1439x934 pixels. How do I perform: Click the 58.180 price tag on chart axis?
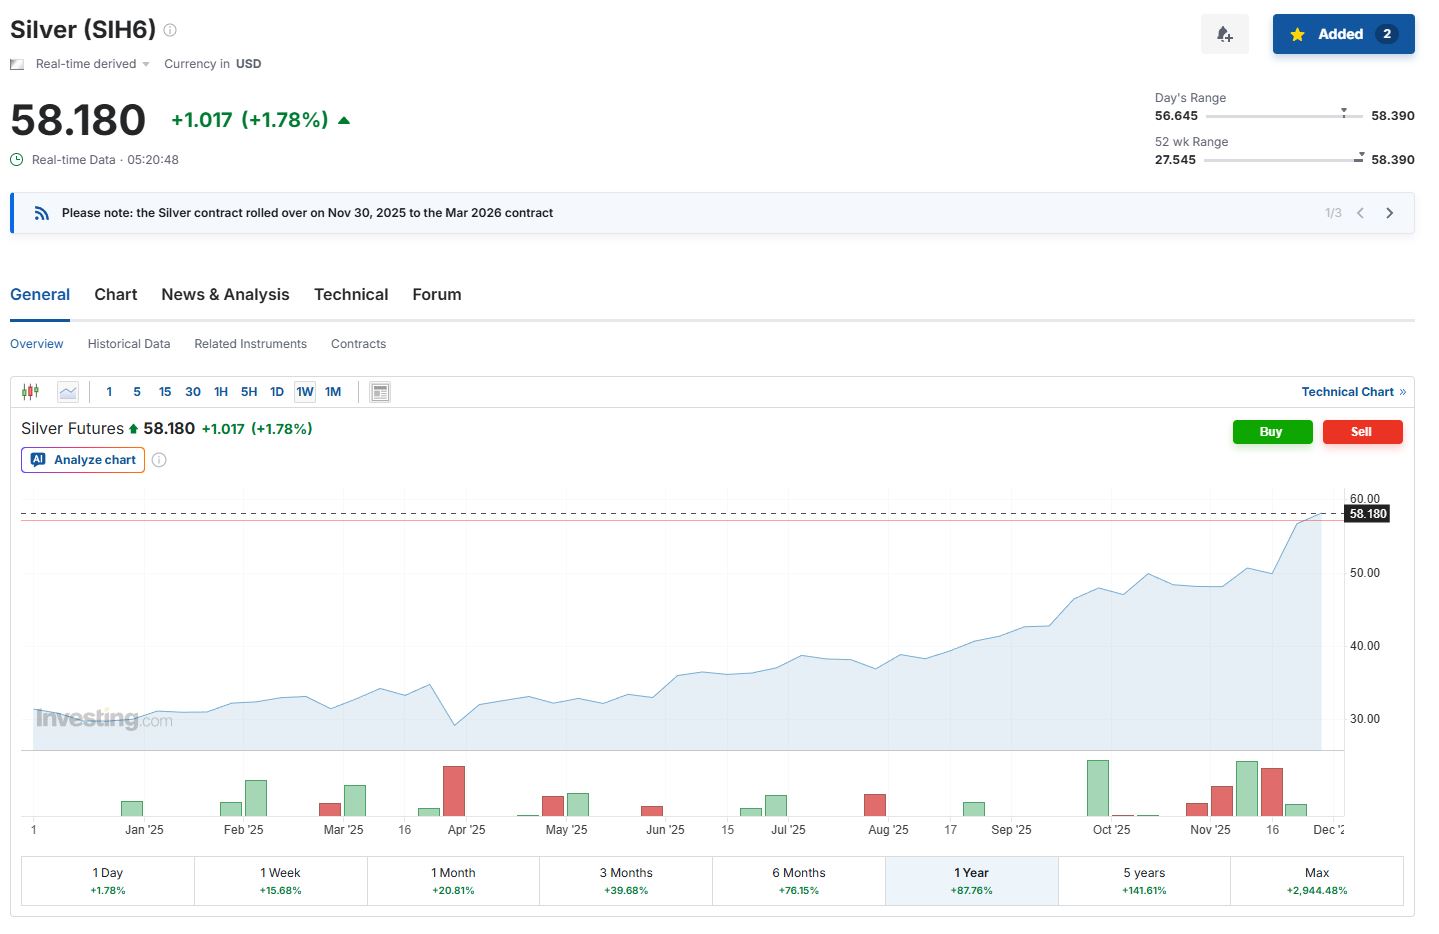tap(1368, 514)
